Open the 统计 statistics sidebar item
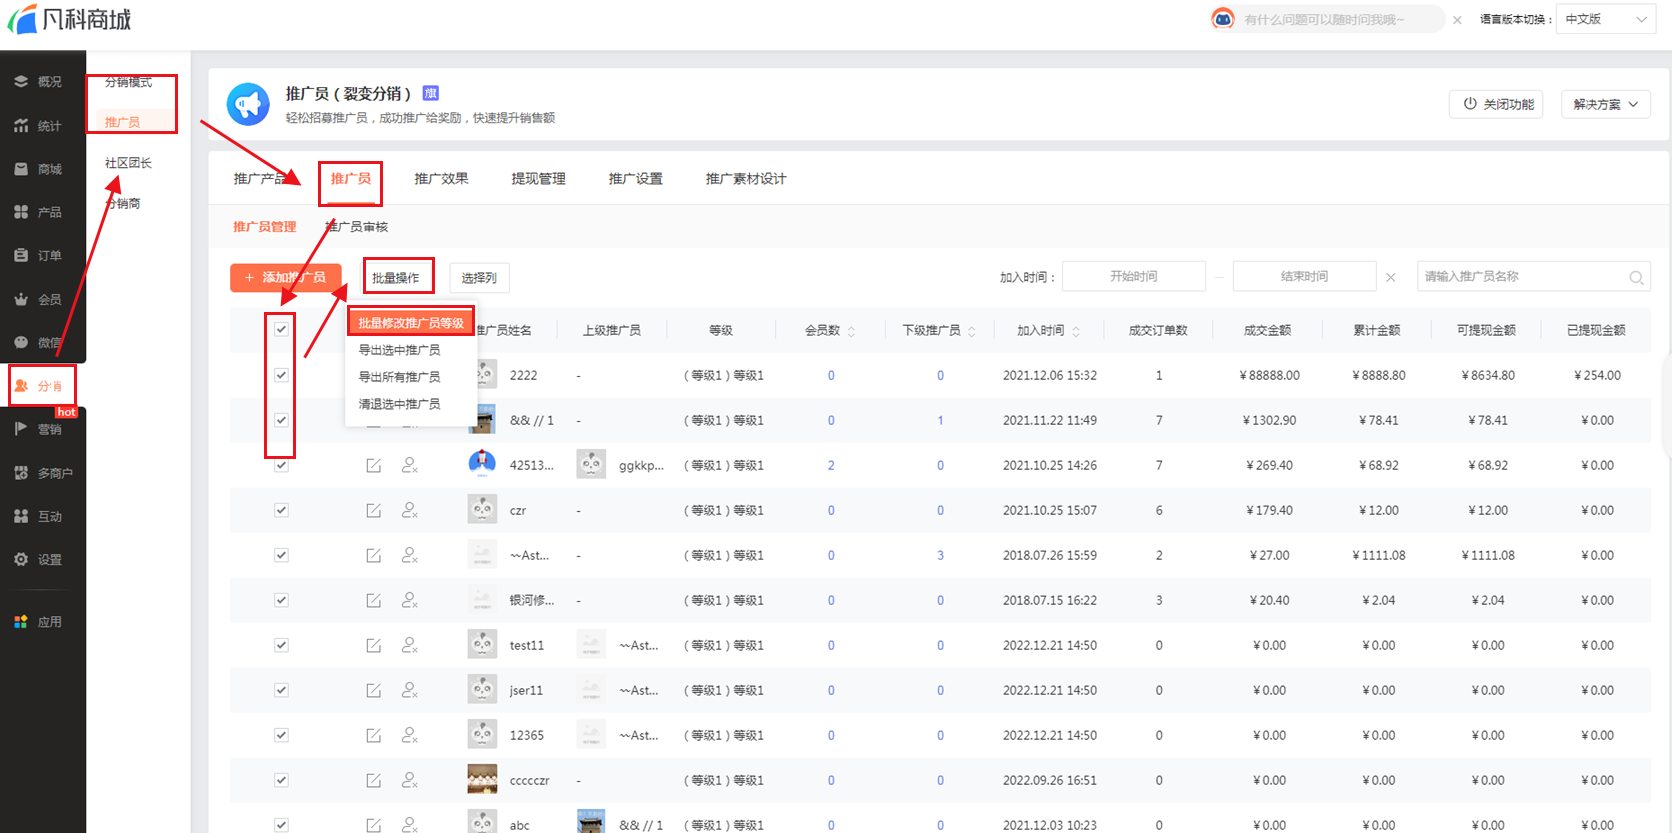Image resolution: width=1672 pixels, height=833 pixels. tap(38, 126)
